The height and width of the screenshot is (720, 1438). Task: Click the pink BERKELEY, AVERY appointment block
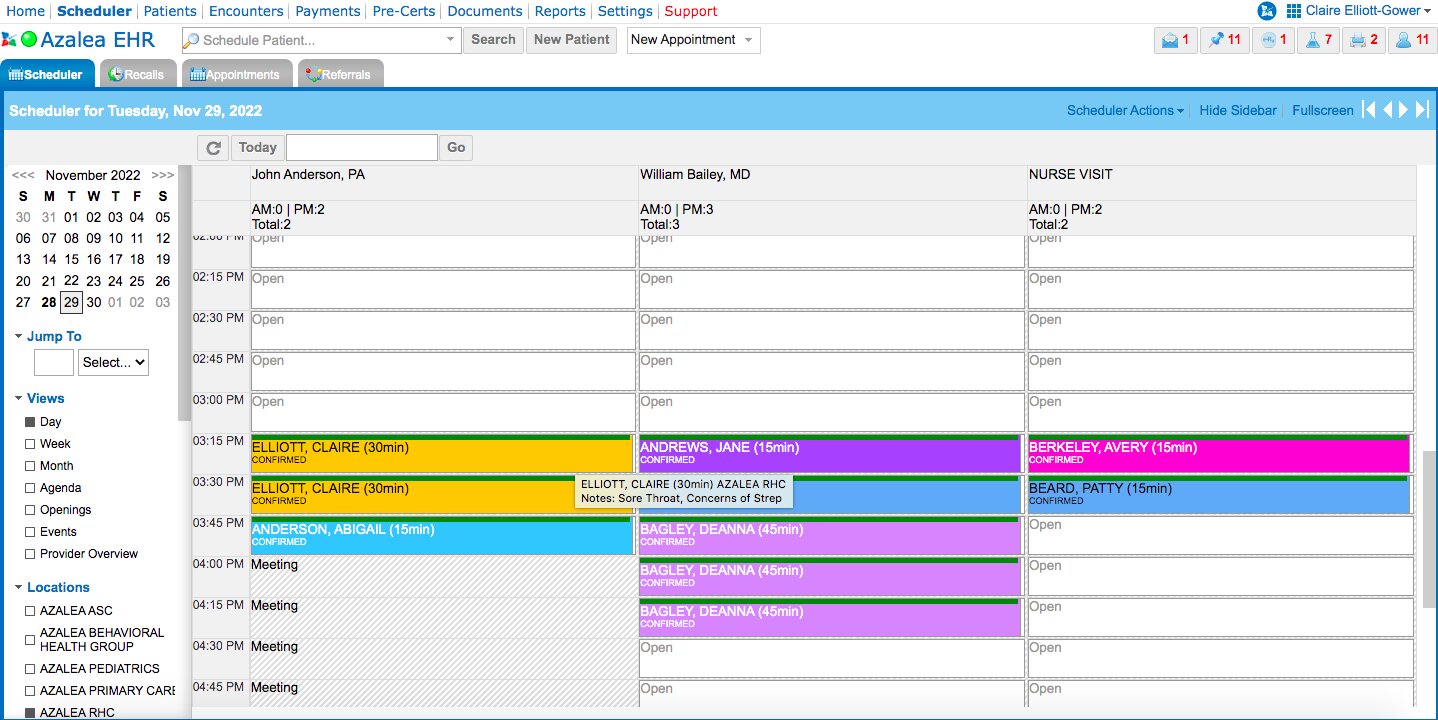coord(1217,453)
